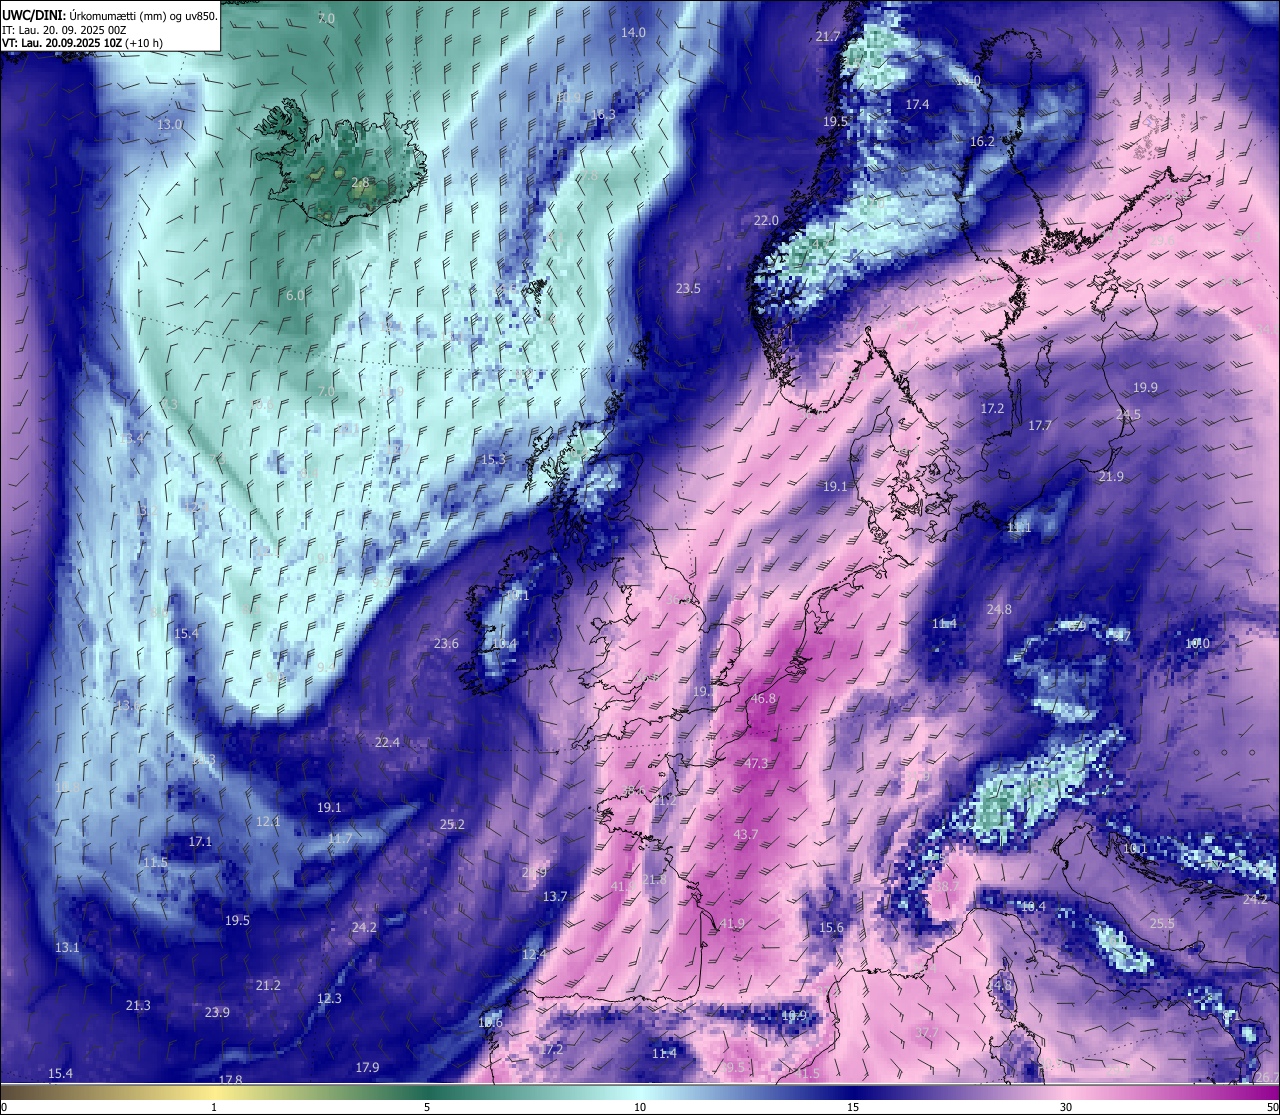Click the 15.6 value near the Pyrenees

click(x=831, y=927)
